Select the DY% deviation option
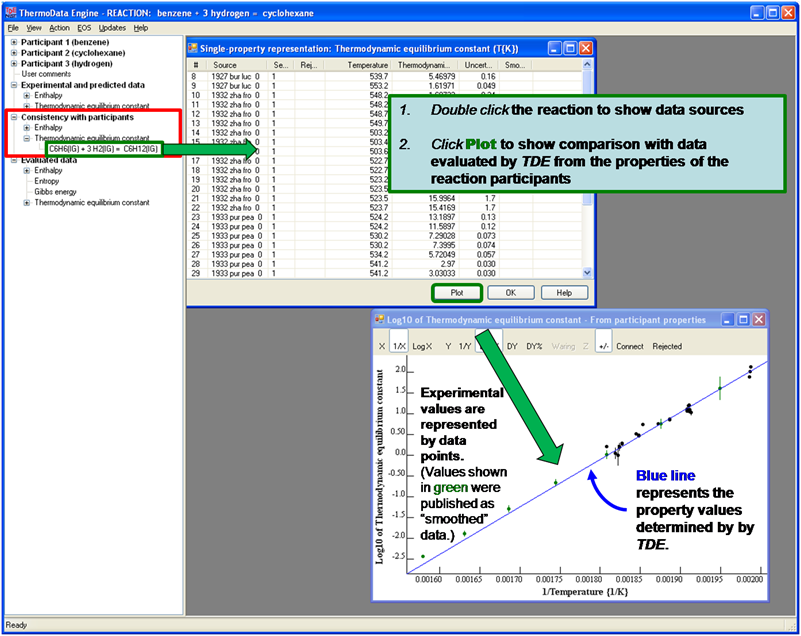 (x=534, y=346)
